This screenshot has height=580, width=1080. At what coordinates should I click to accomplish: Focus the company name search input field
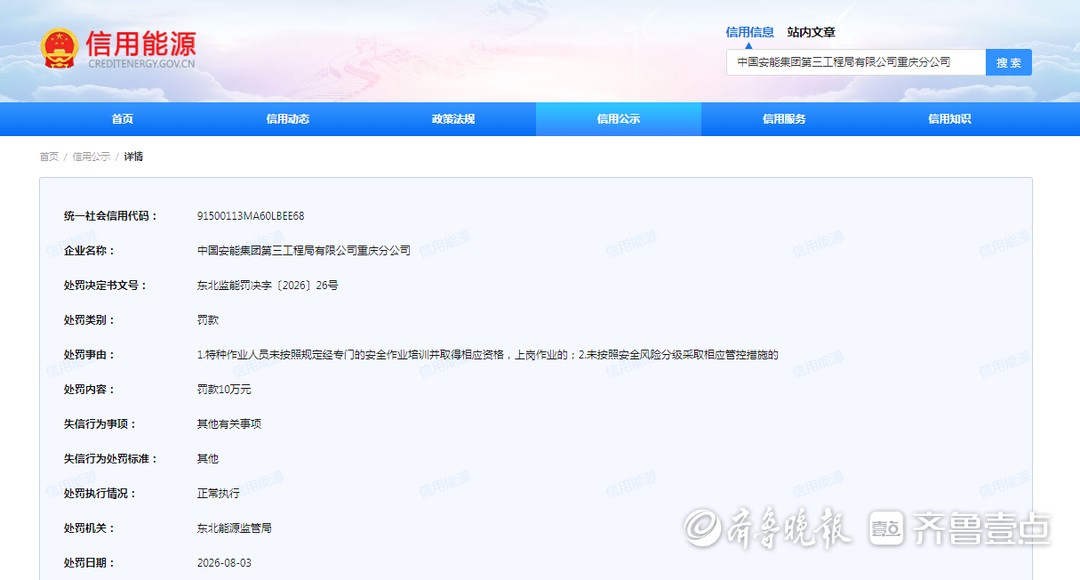click(x=856, y=62)
